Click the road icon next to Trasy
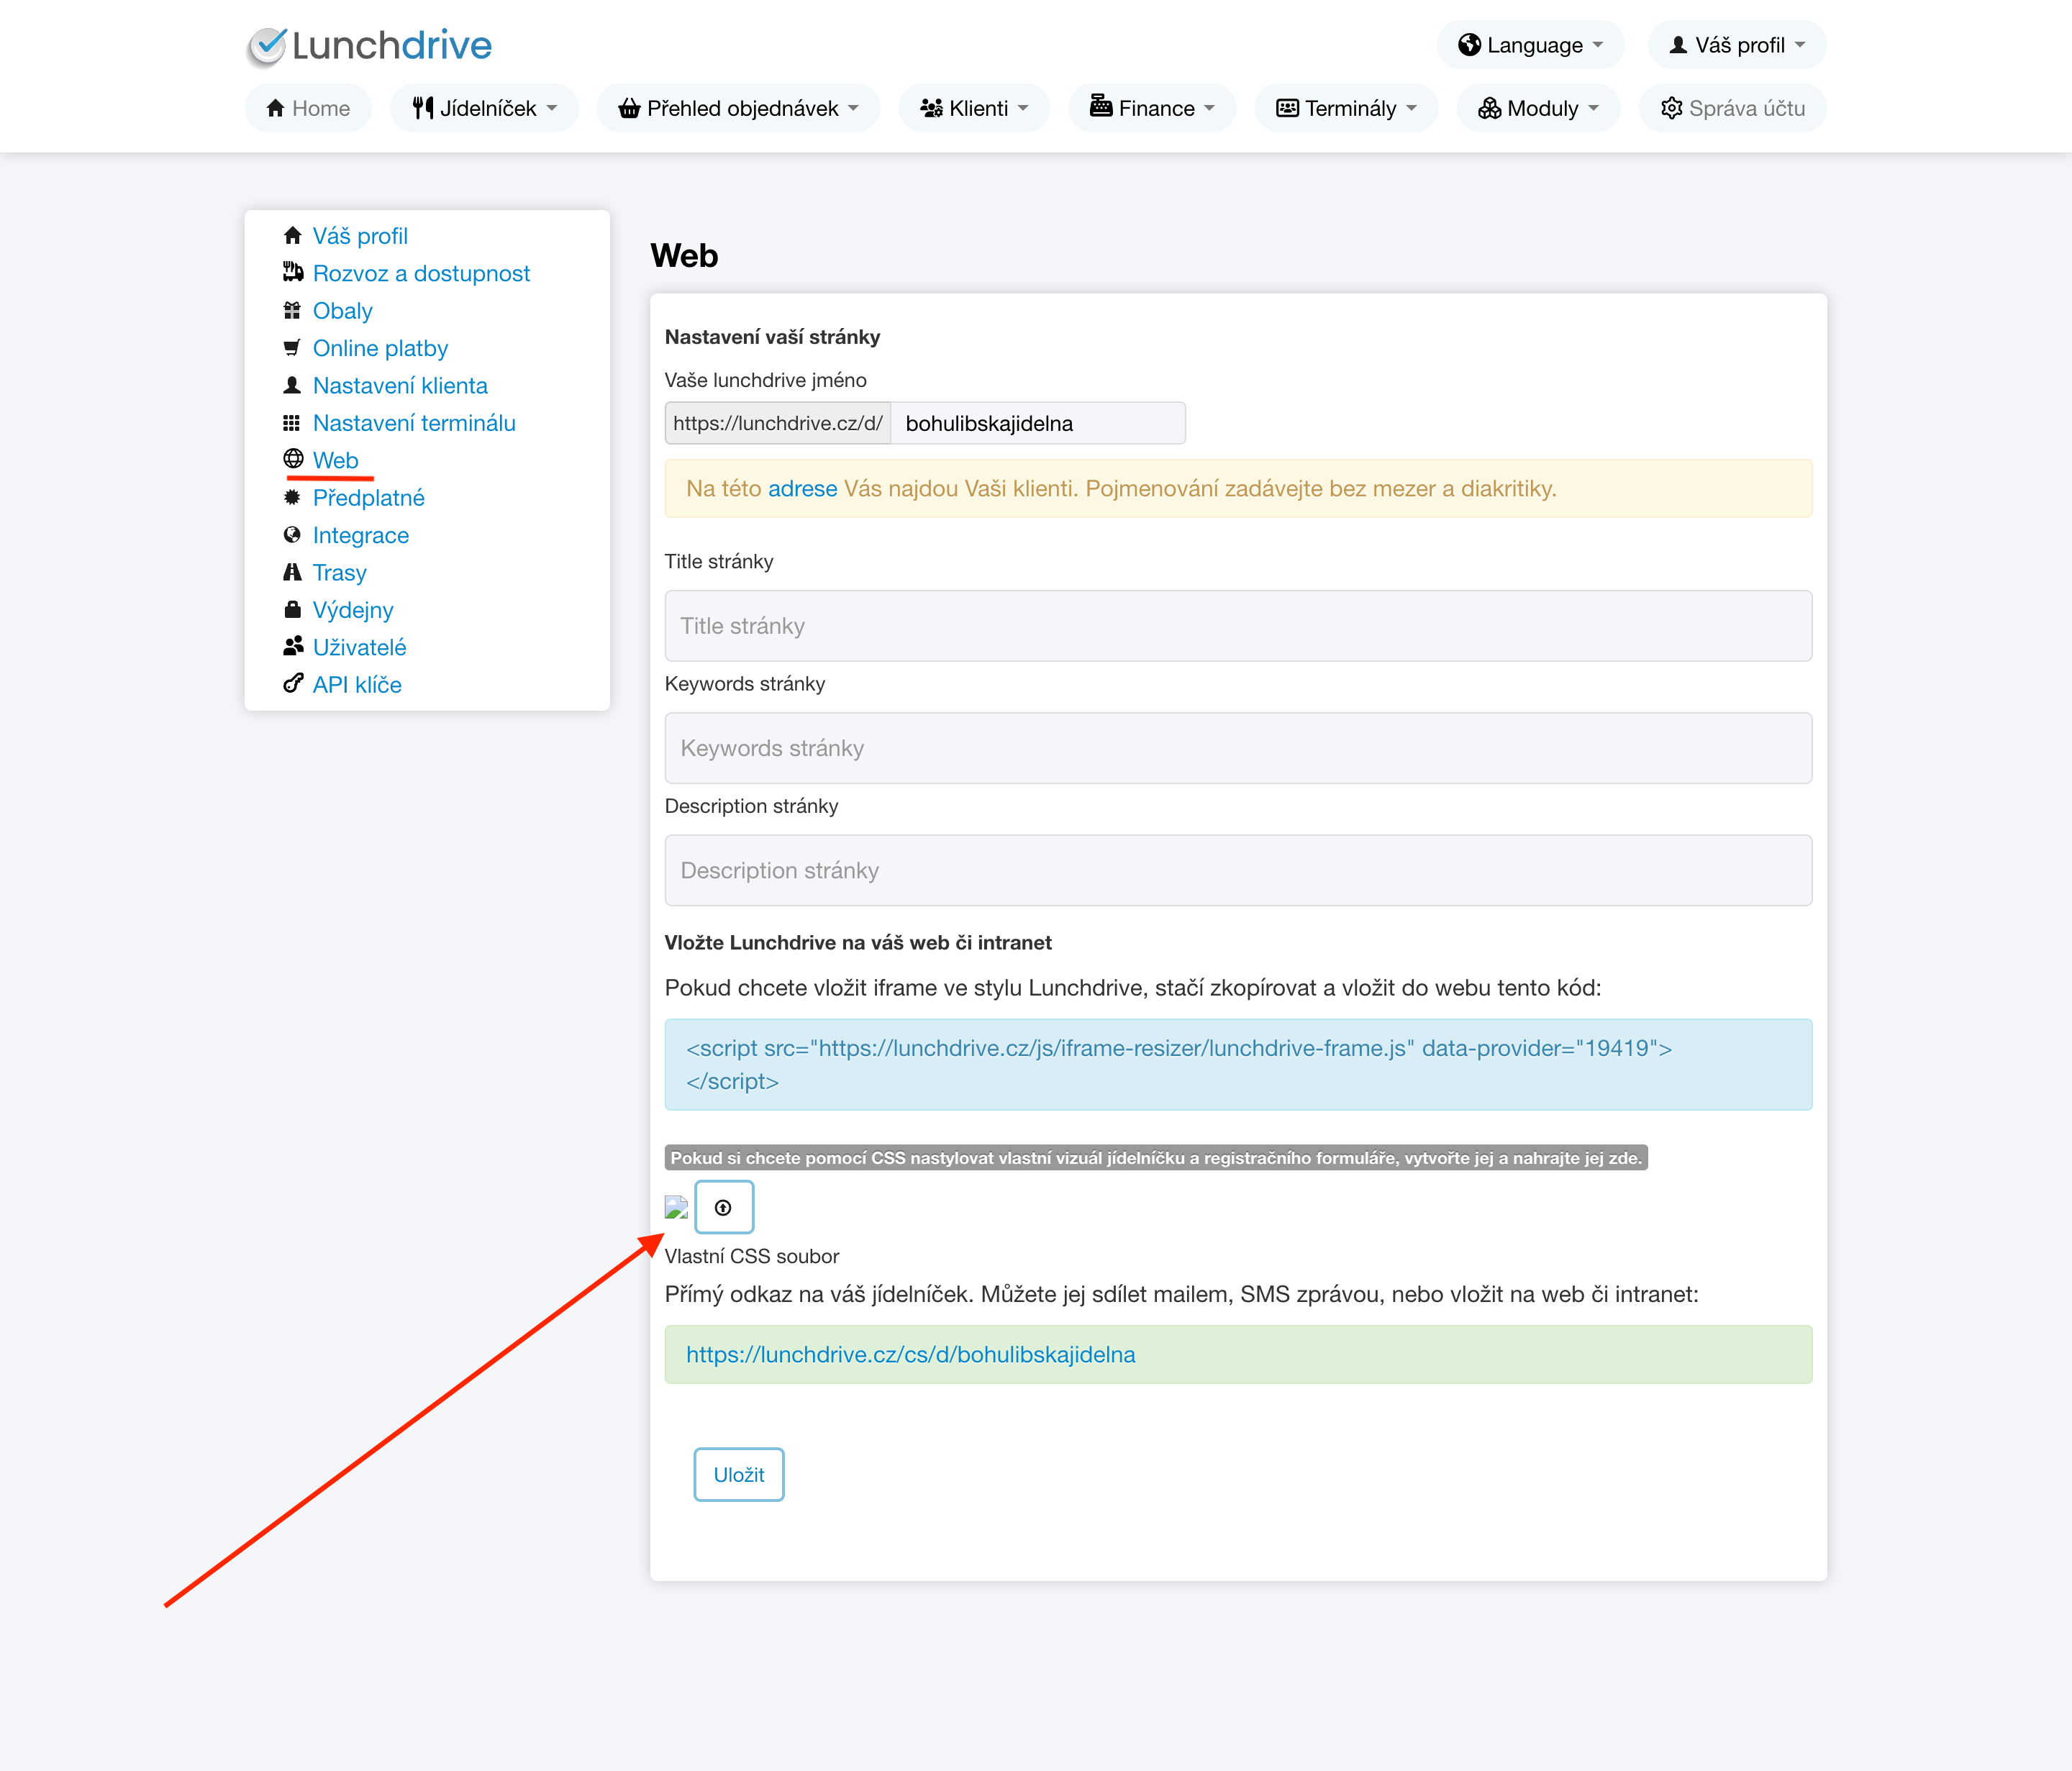 coord(292,572)
